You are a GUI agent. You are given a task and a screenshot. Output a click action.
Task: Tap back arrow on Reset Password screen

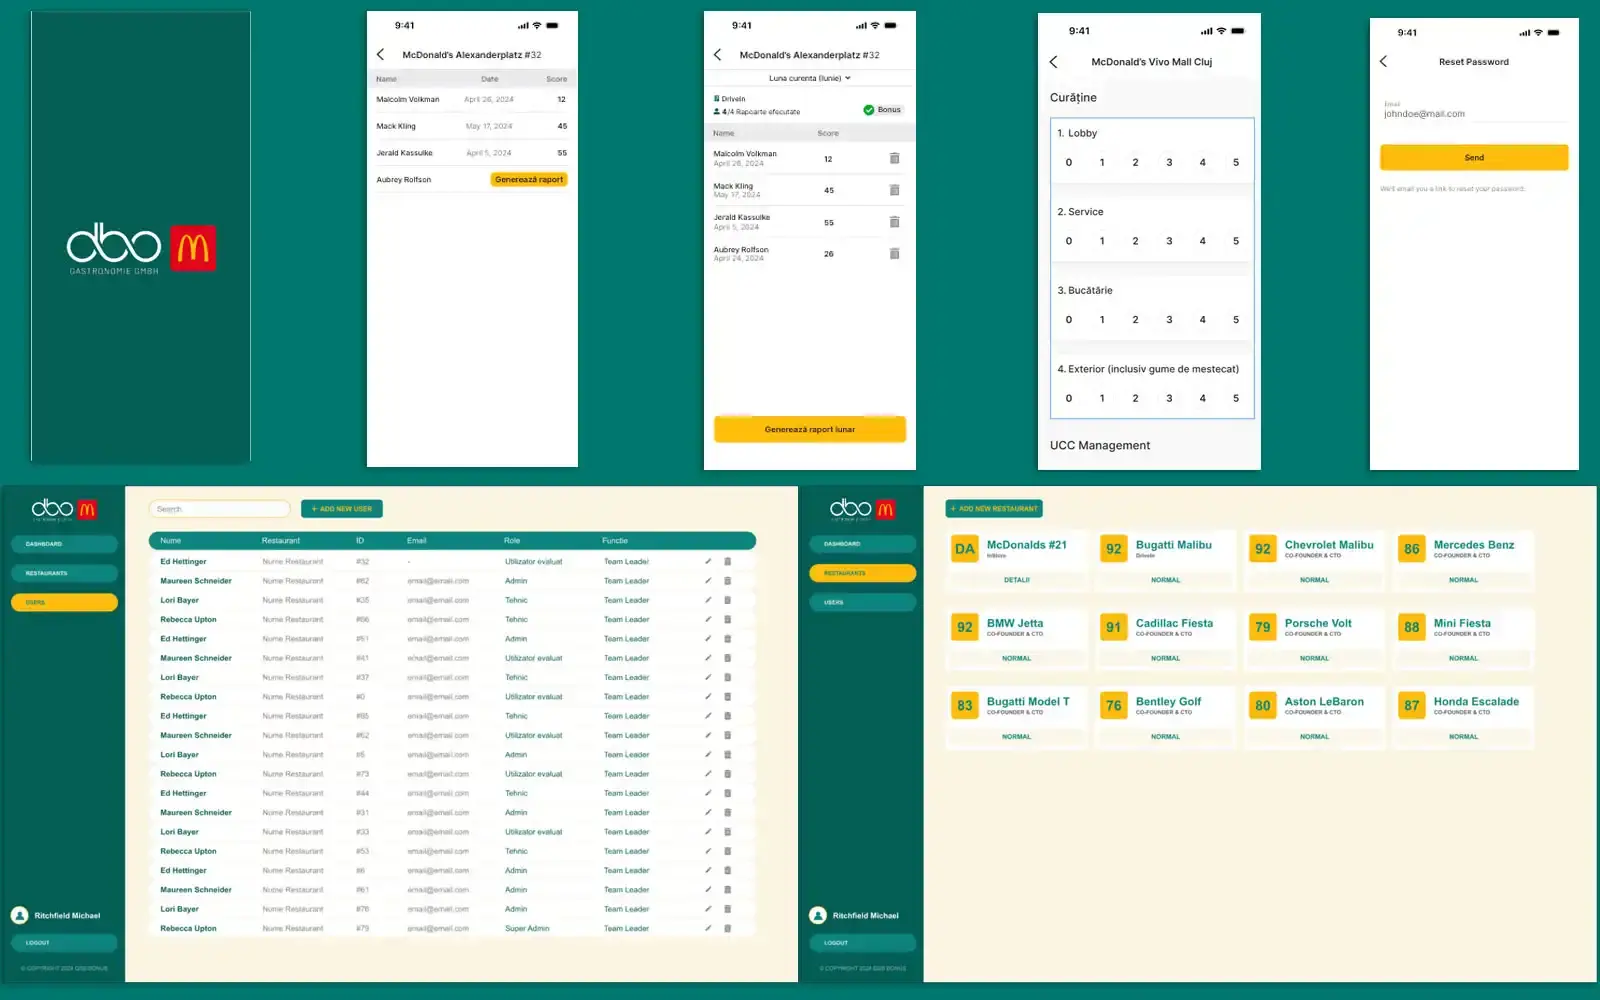click(x=1383, y=62)
